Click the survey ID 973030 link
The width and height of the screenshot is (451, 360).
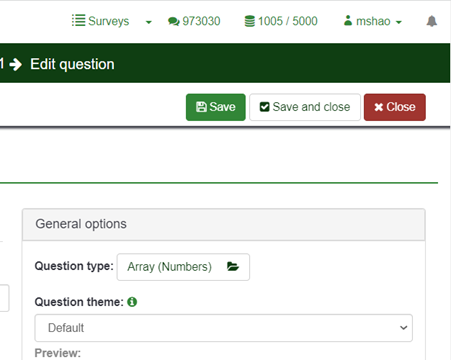(x=201, y=21)
